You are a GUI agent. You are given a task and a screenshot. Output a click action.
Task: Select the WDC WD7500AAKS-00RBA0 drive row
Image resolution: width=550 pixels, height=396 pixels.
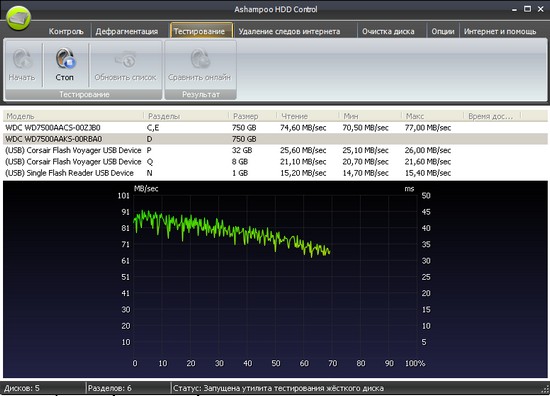click(275, 139)
